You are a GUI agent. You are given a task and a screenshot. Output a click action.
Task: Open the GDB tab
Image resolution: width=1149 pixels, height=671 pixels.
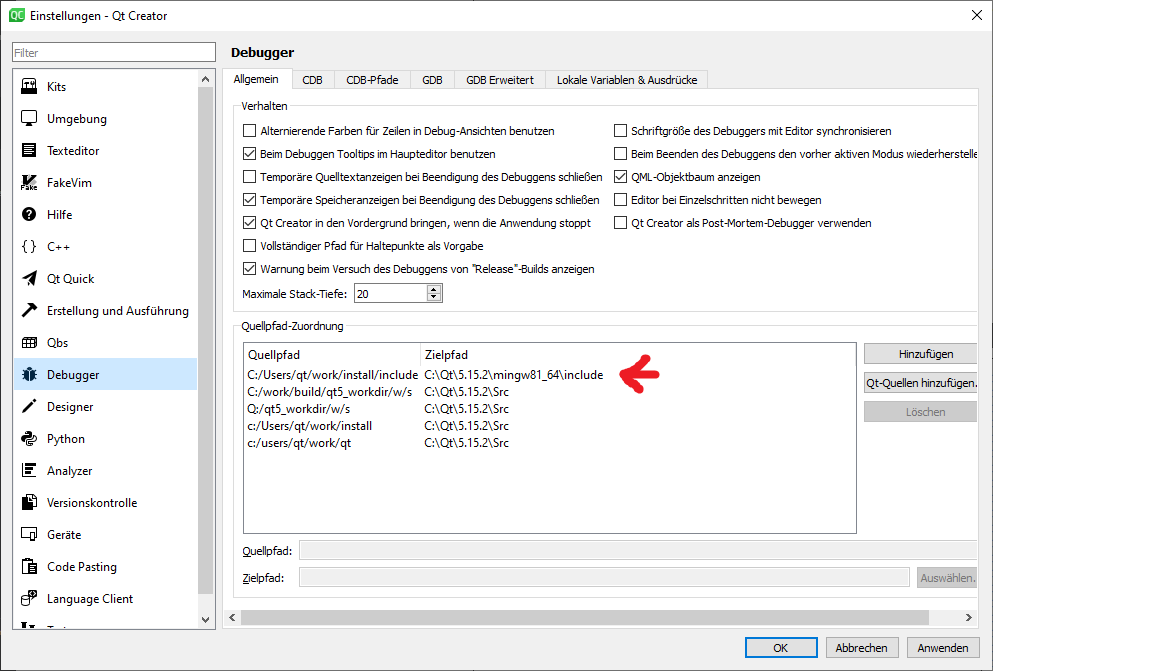tap(432, 80)
